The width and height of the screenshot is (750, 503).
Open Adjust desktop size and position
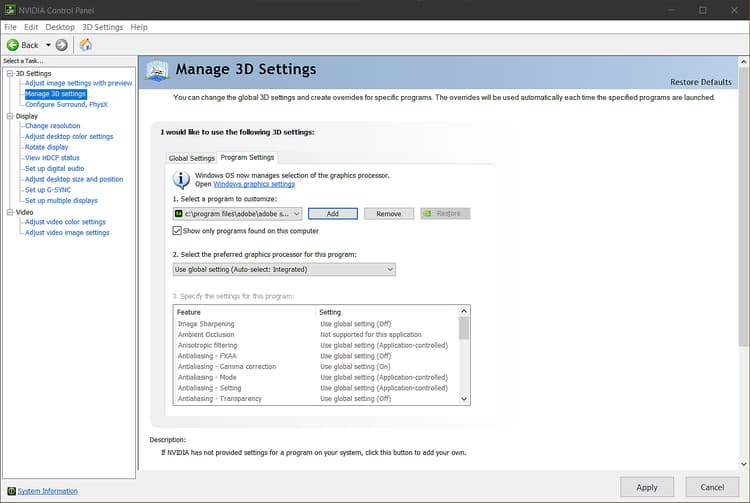pos(74,179)
